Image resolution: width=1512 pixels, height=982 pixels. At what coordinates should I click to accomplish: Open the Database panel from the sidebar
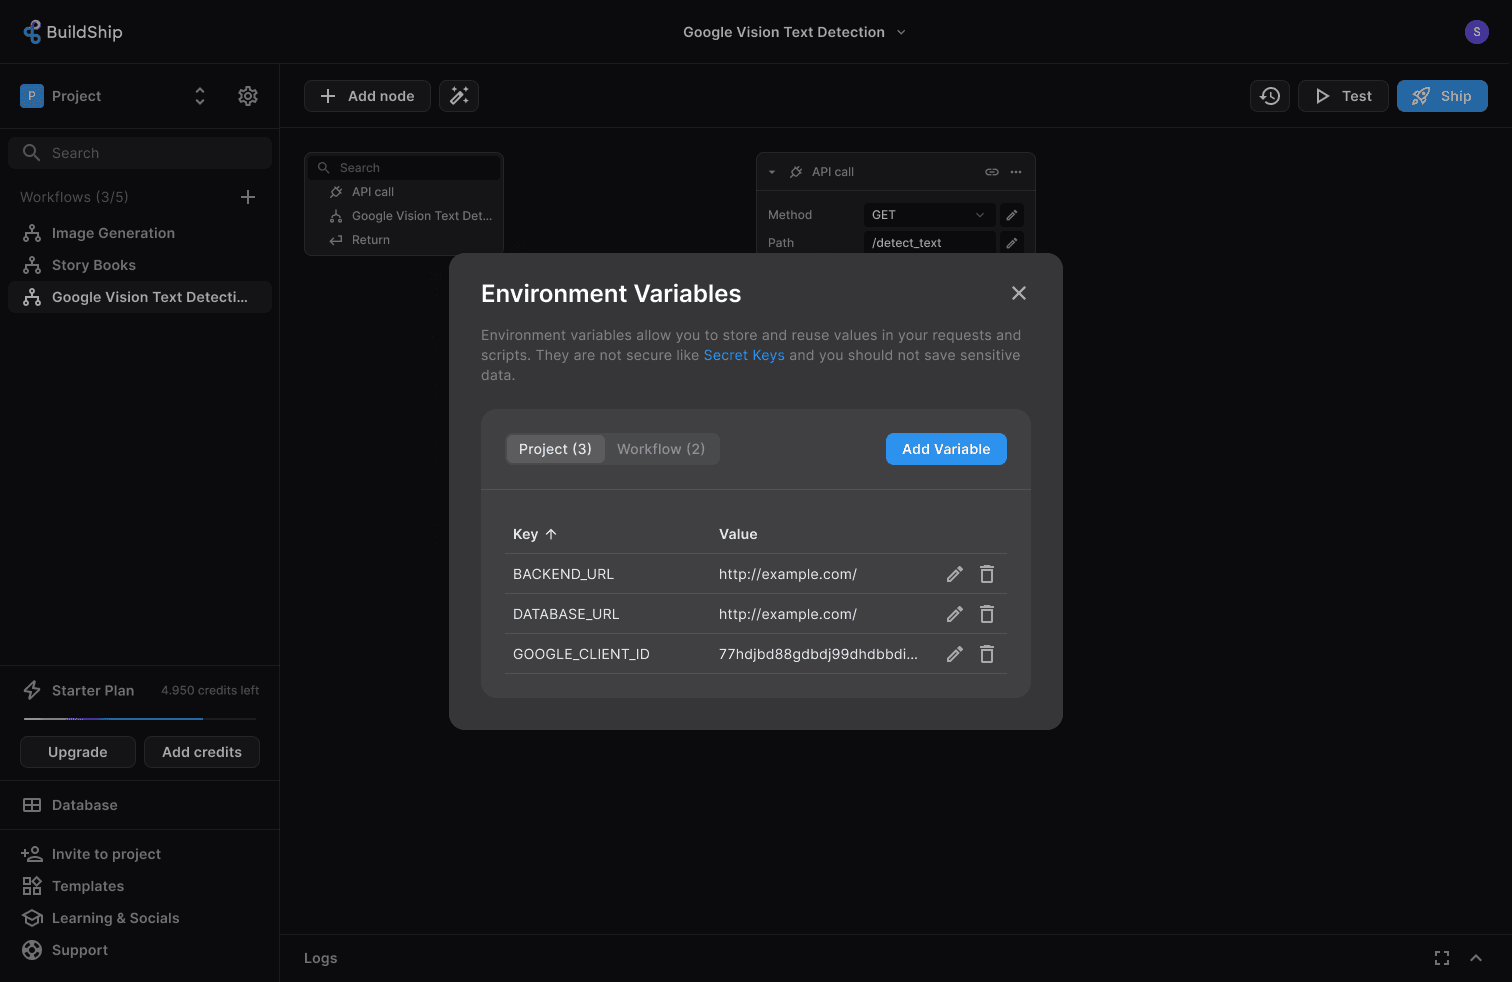tap(30, 805)
